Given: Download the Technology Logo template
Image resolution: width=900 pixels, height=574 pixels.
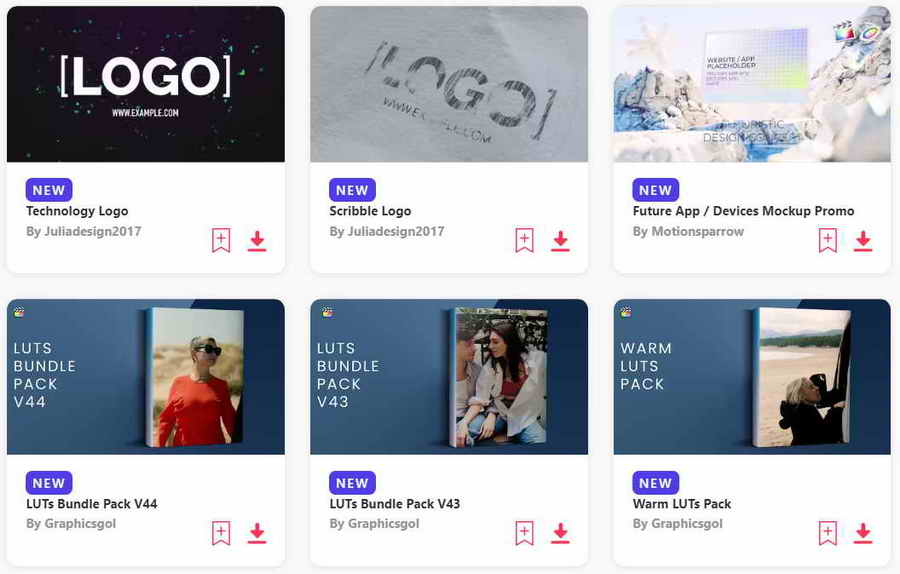Looking at the screenshot, I should pyautogui.click(x=257, y=241).
